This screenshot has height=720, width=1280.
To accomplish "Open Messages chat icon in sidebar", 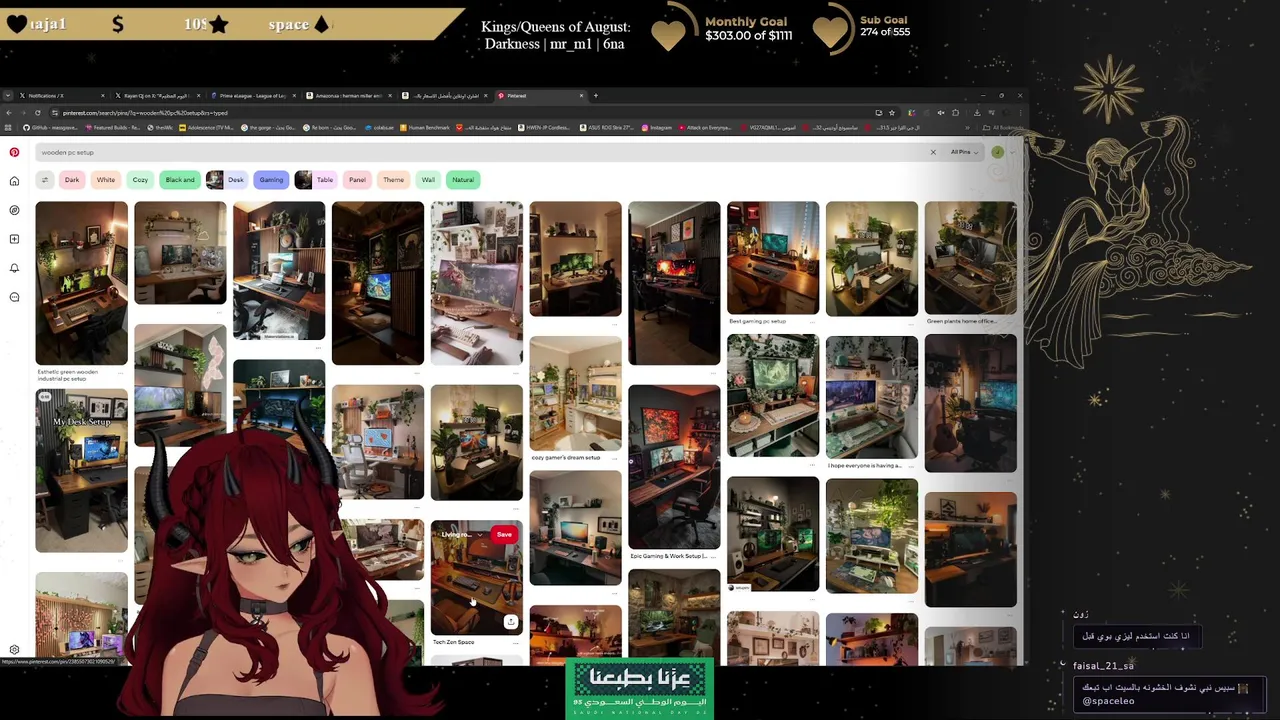I will click(x=14, y=297).
